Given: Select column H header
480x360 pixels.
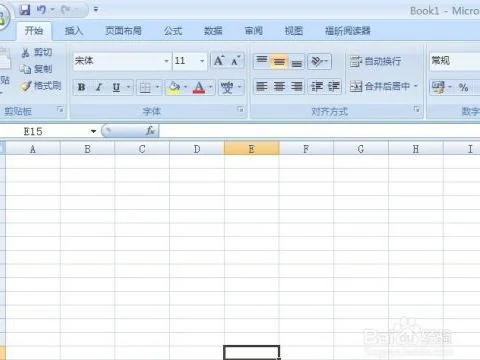Looking at the screenshot, I should 416,149.
